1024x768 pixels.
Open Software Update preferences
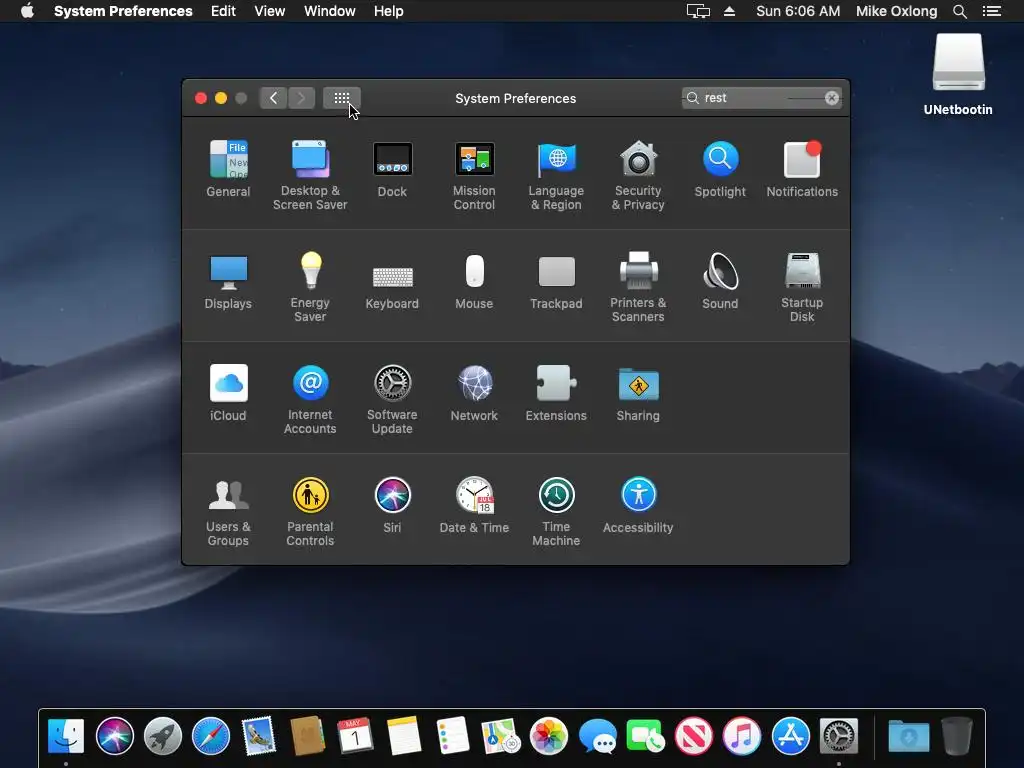pos(392,399)
